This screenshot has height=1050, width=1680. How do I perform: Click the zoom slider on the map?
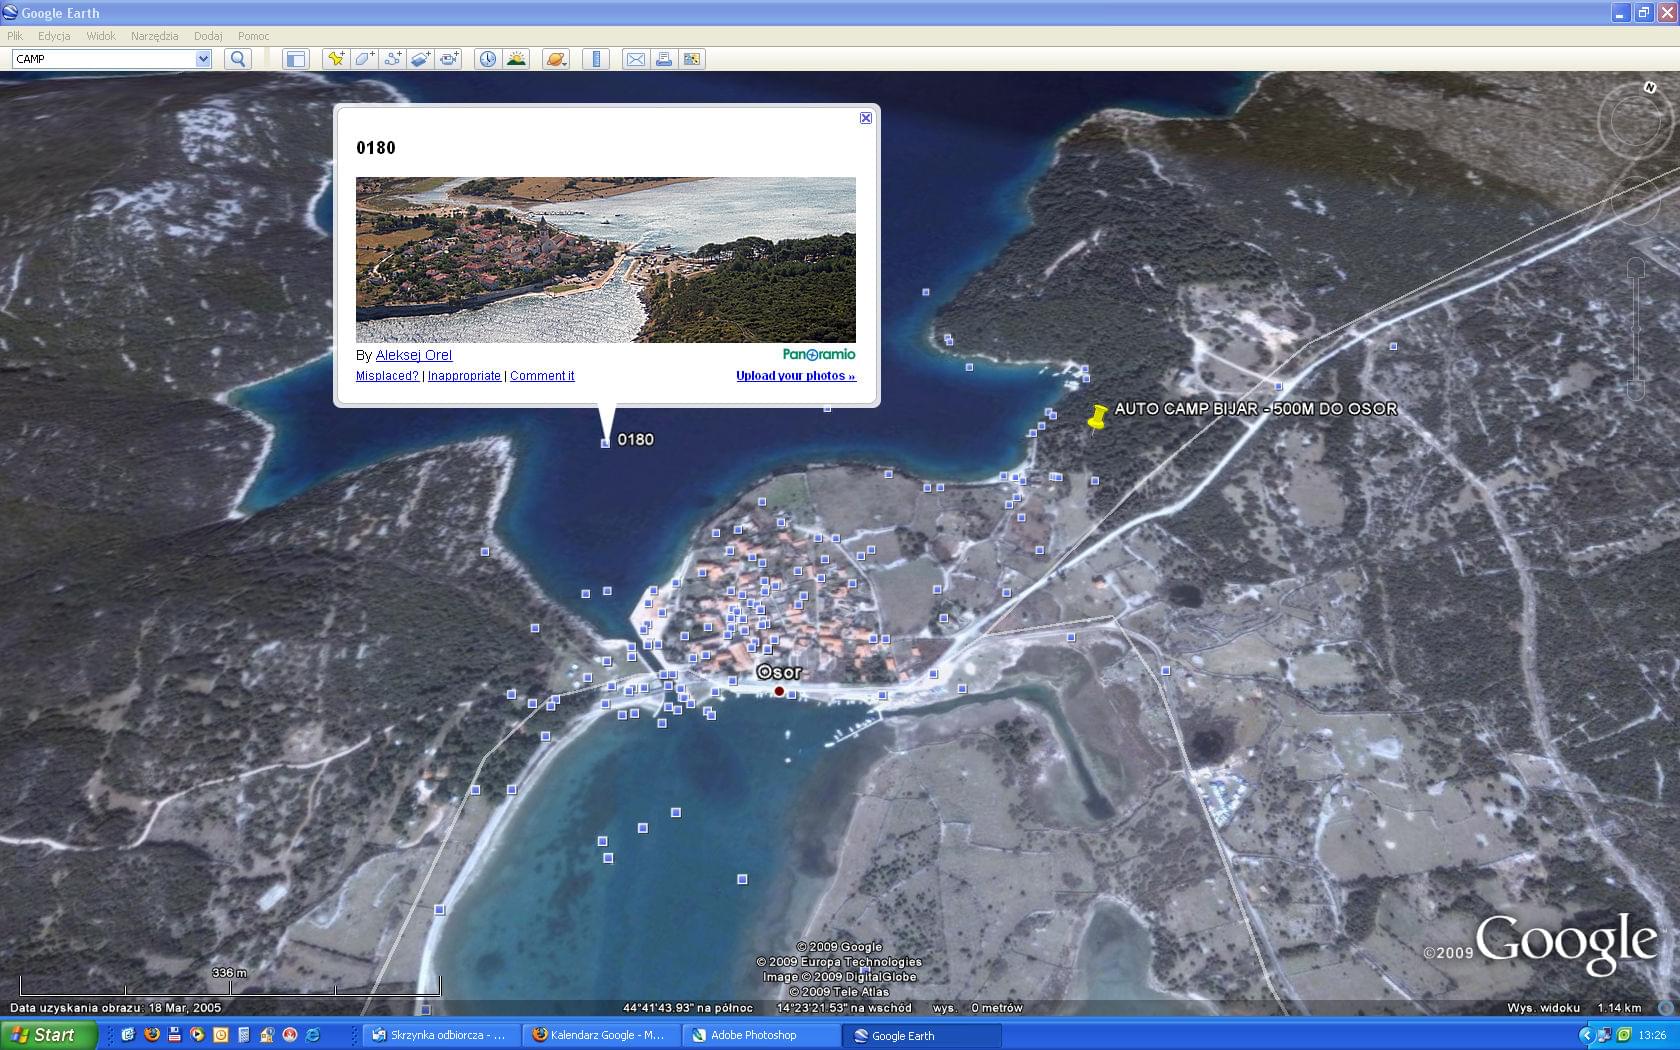pyautogui.click(x=1636, y=329)
